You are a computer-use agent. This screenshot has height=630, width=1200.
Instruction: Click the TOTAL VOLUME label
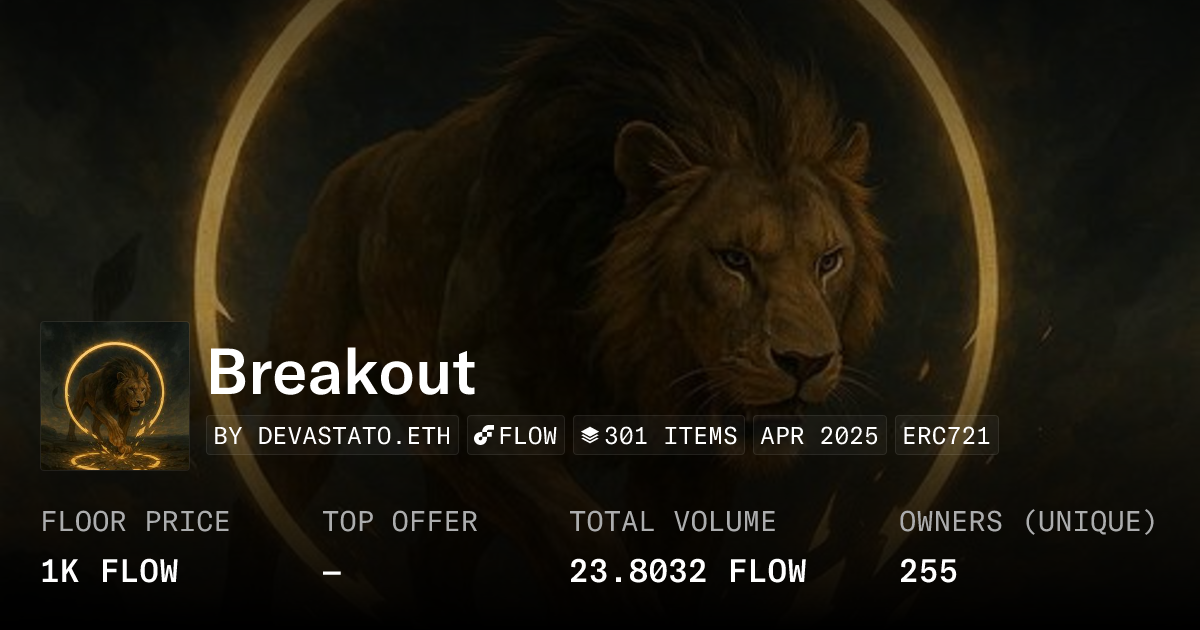tap(672, 522)
